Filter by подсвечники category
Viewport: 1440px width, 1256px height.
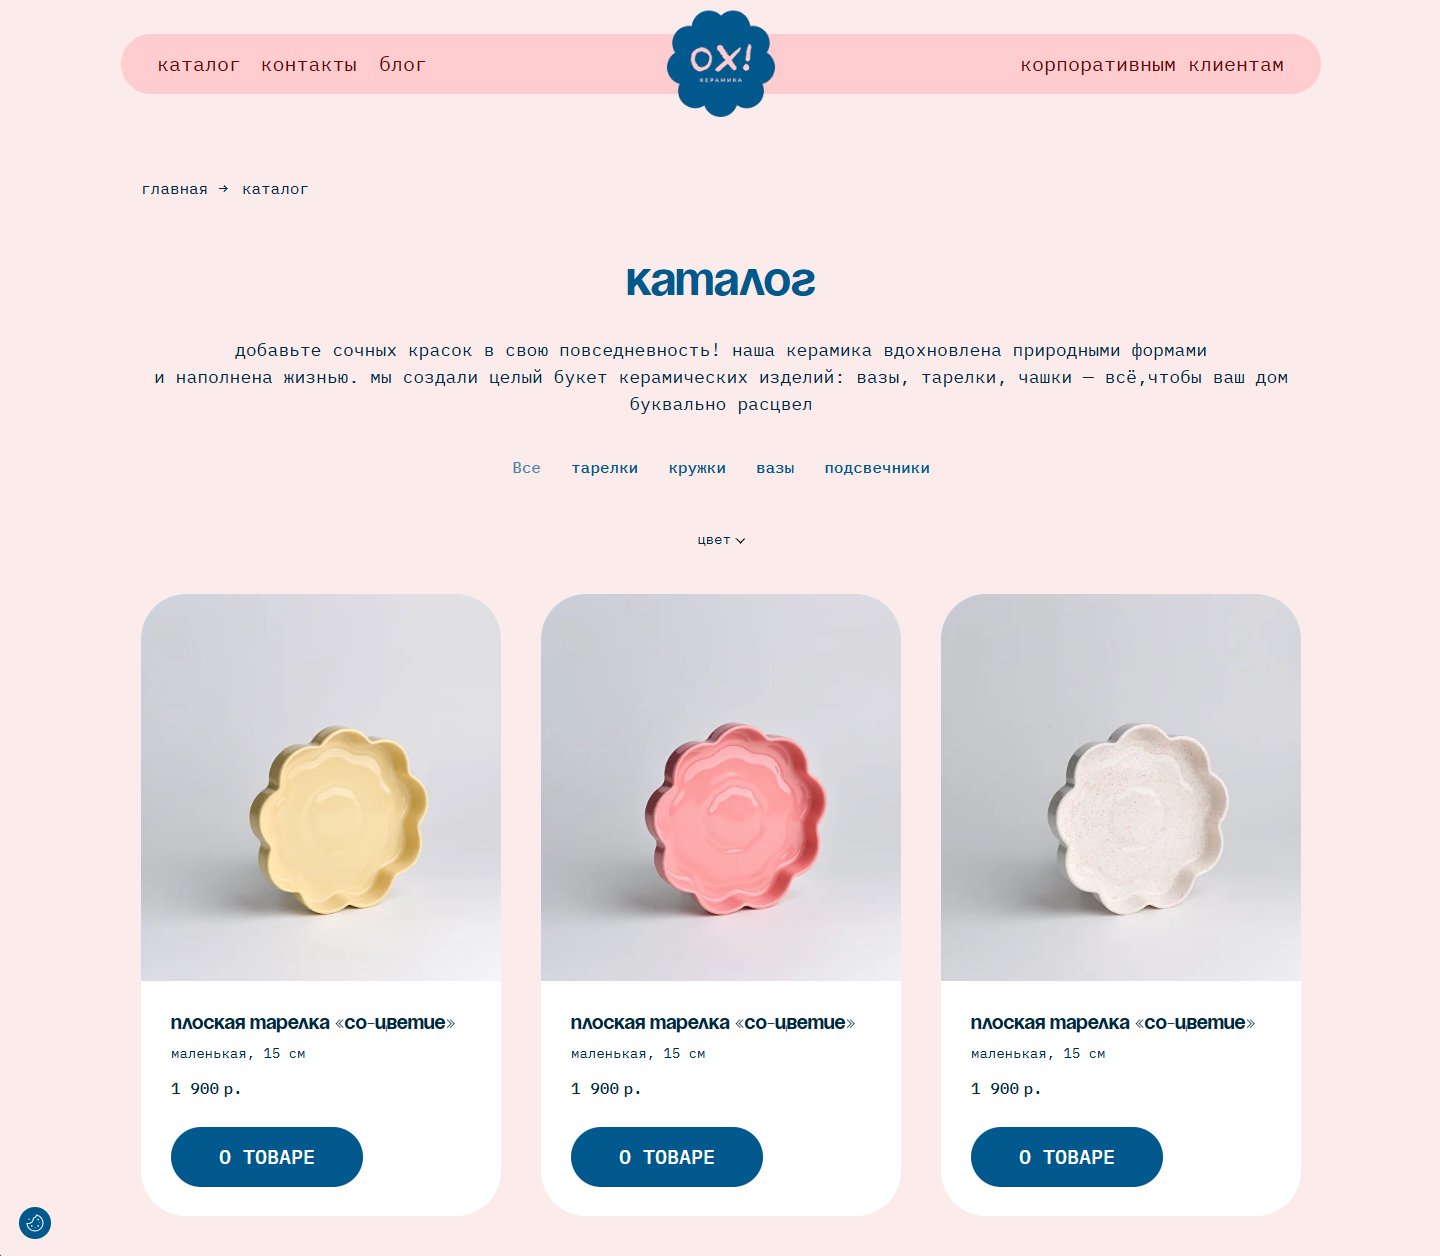pyautogui.click(x=877, y=468)
